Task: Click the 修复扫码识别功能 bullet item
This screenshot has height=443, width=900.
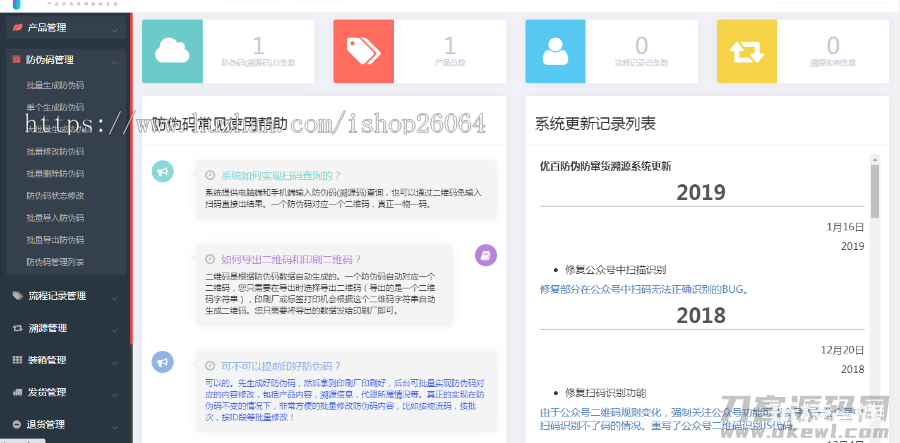Action: coord(606,393)
